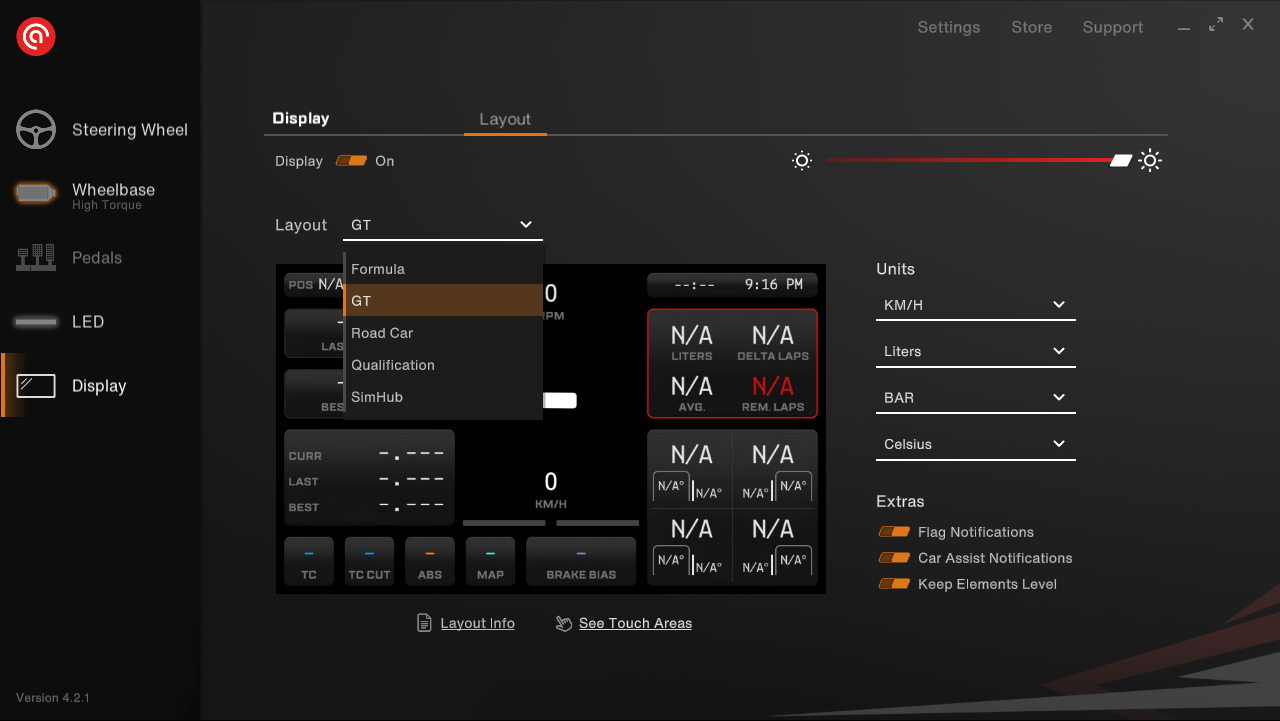Click the LED strip icon

click(x=36, y=322)
